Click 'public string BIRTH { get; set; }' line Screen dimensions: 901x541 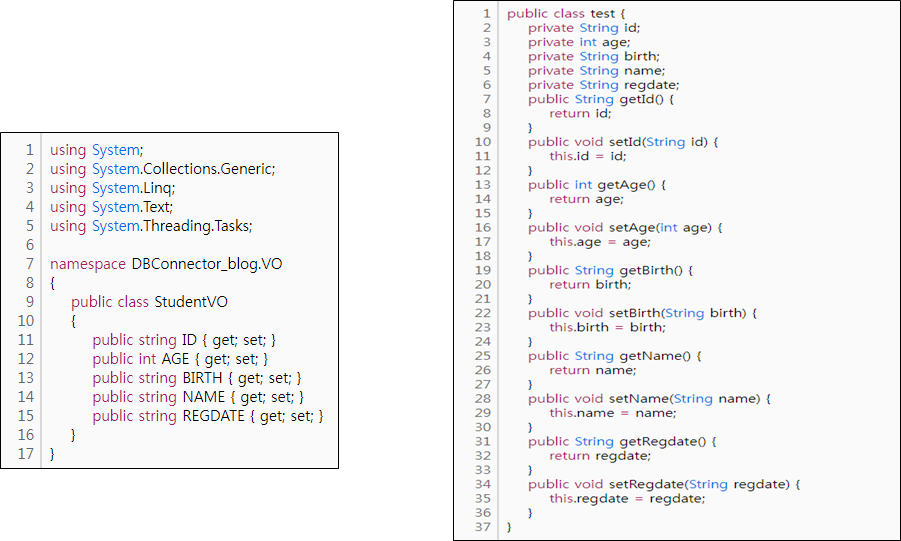pyautogui.click(x=197, y=378)
